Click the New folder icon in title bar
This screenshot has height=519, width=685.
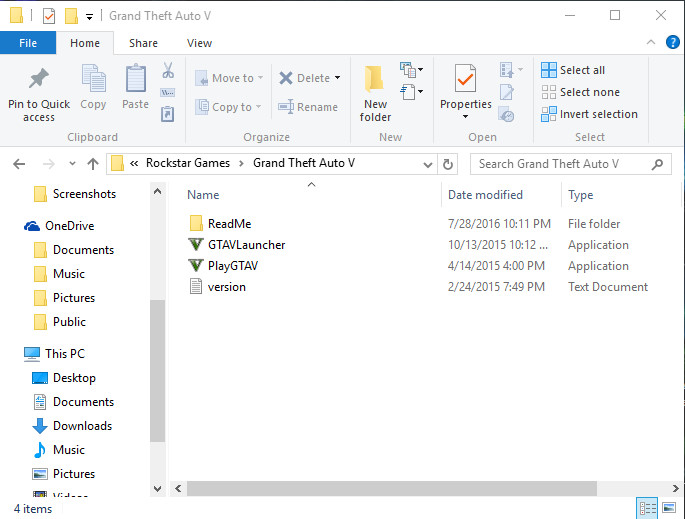click(71, 16)
